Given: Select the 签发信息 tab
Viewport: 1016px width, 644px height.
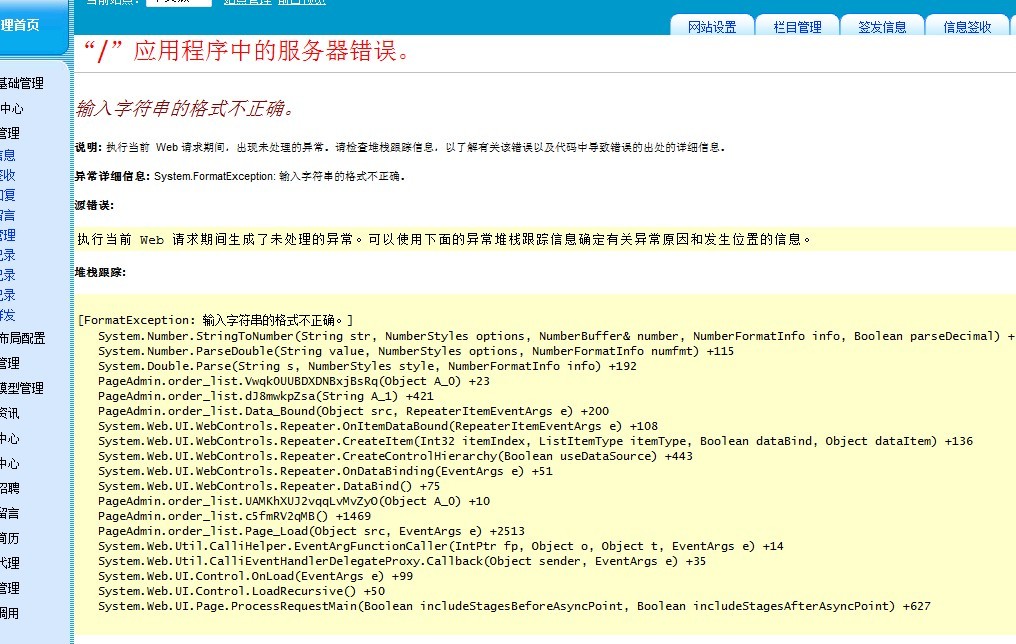Looking at the screenshot, I should tap(882, 27).
